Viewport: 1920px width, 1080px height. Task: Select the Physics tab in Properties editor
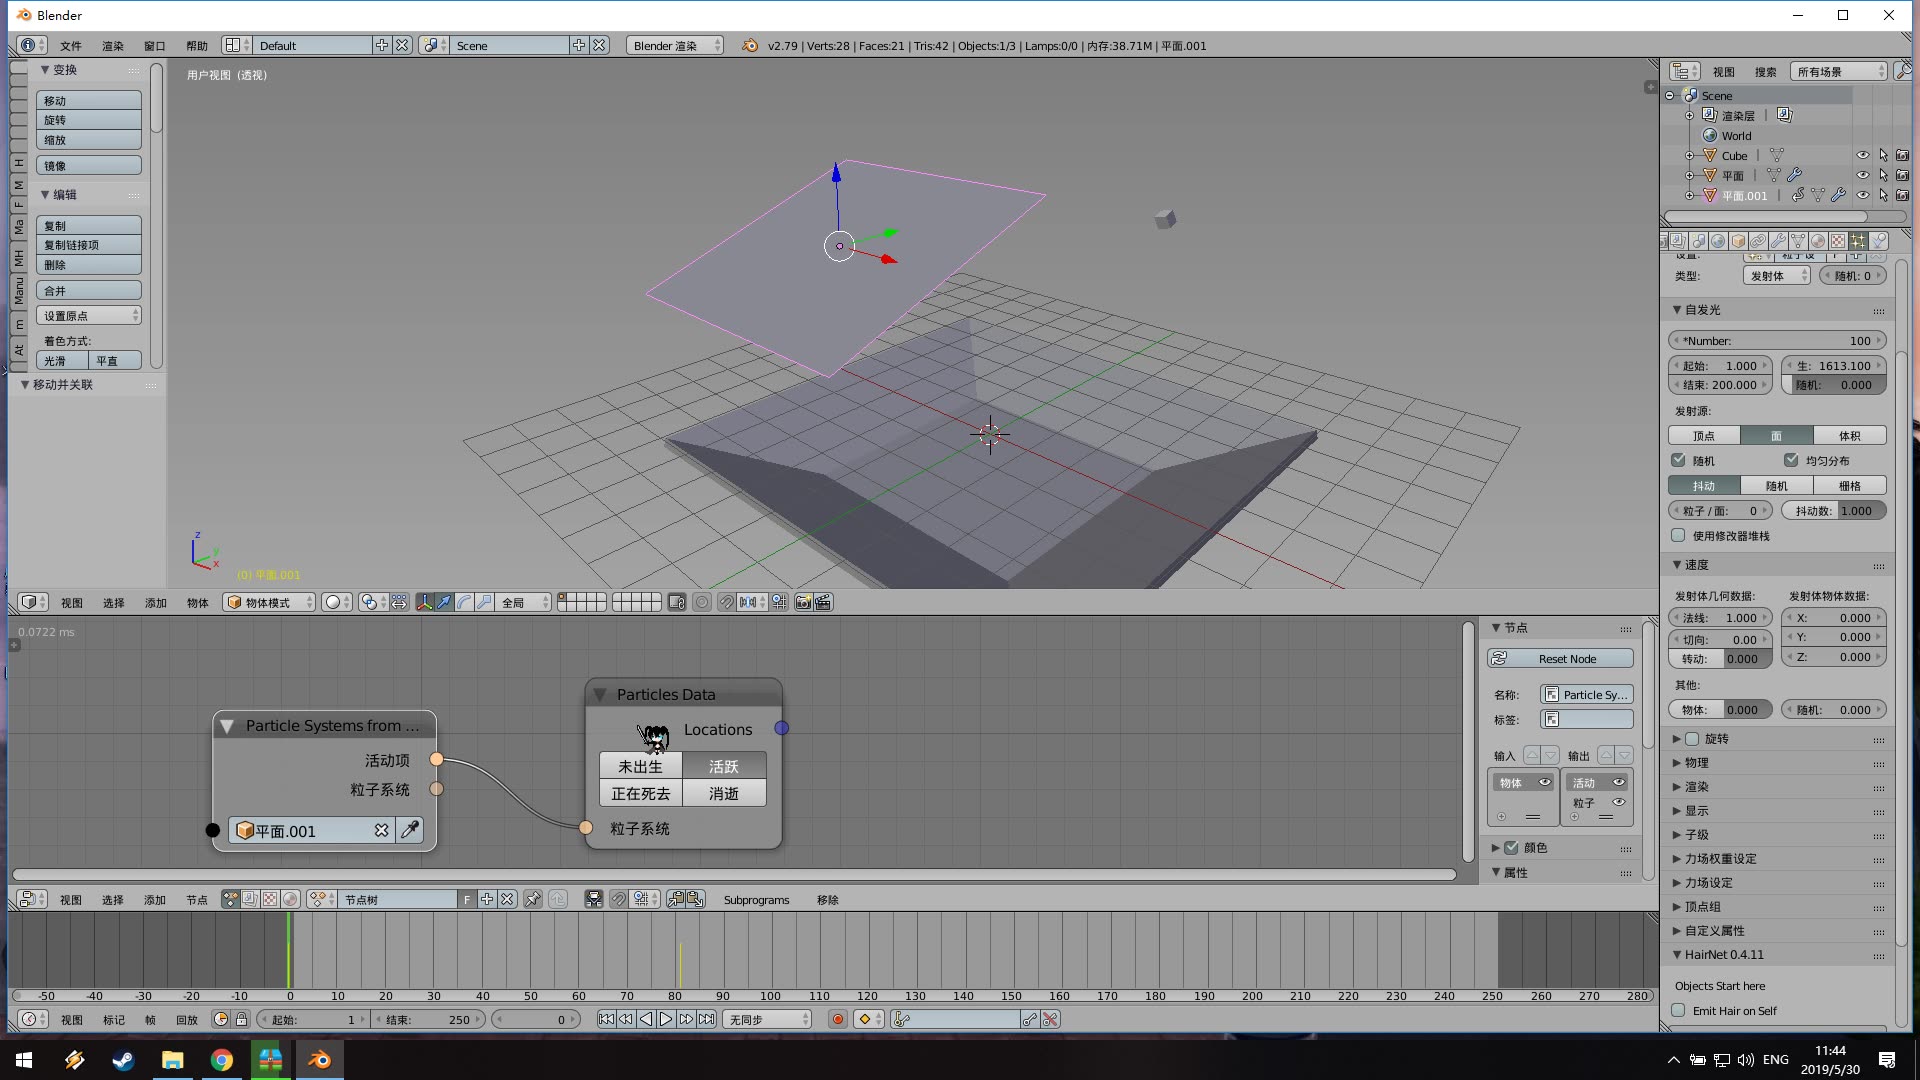[1877, 241]
